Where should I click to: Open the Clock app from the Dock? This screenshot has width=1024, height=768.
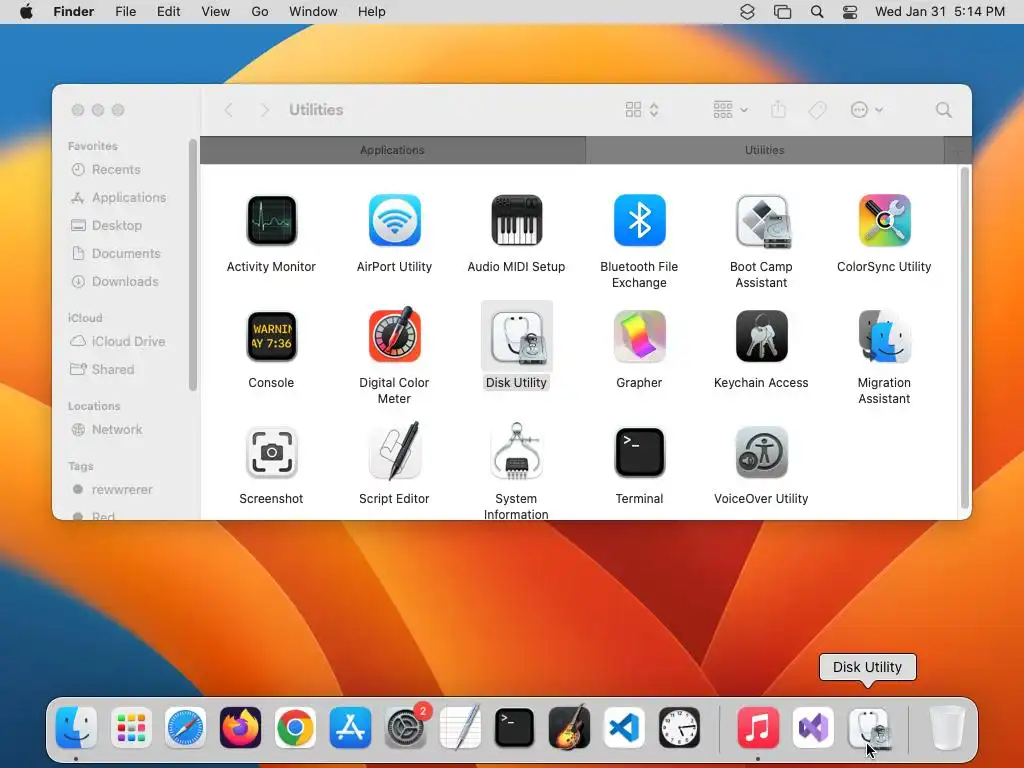pos(679,728)
